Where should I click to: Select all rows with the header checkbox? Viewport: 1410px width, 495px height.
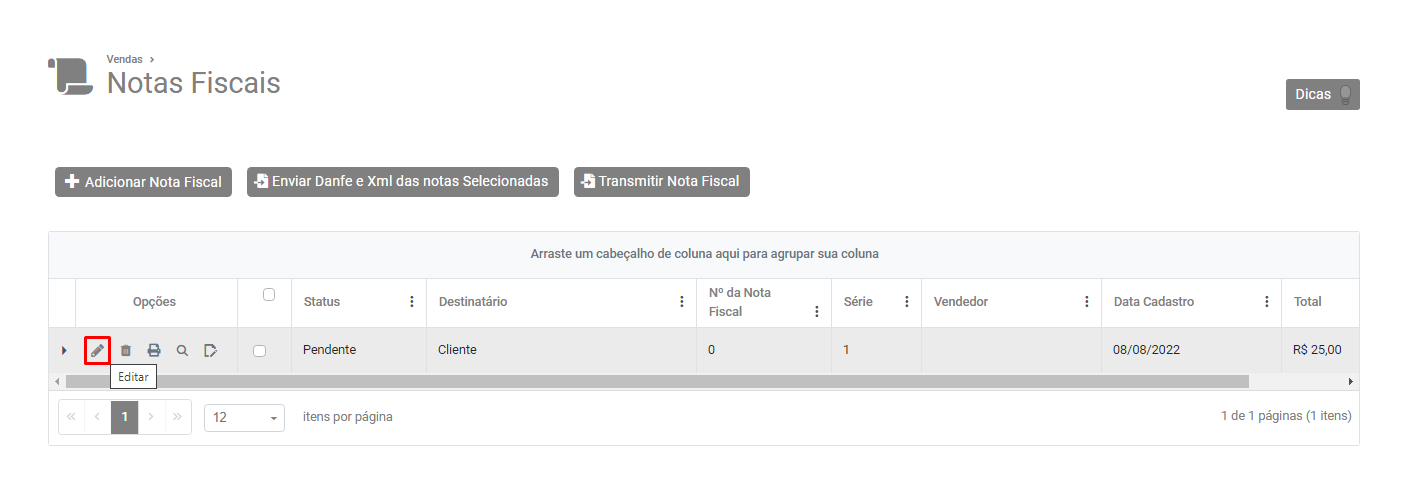(268, 295)
